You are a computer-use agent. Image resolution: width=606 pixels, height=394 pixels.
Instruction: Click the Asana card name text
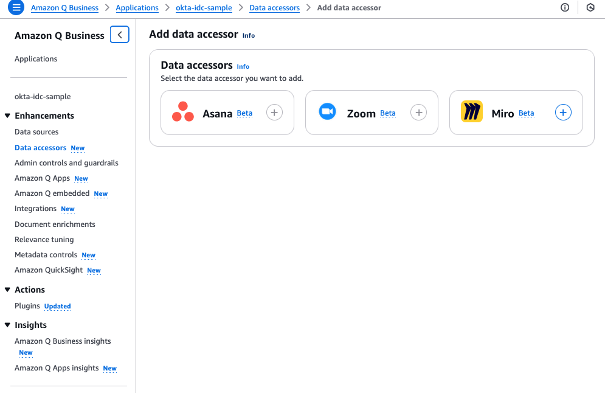pos(217,114)
